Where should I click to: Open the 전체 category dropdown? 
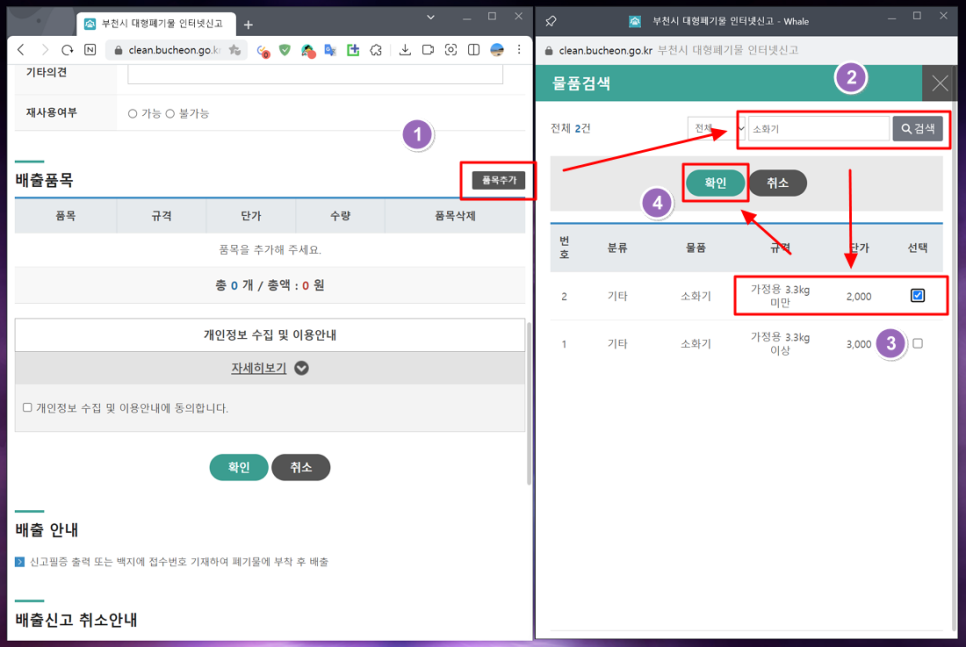(716, 129)
